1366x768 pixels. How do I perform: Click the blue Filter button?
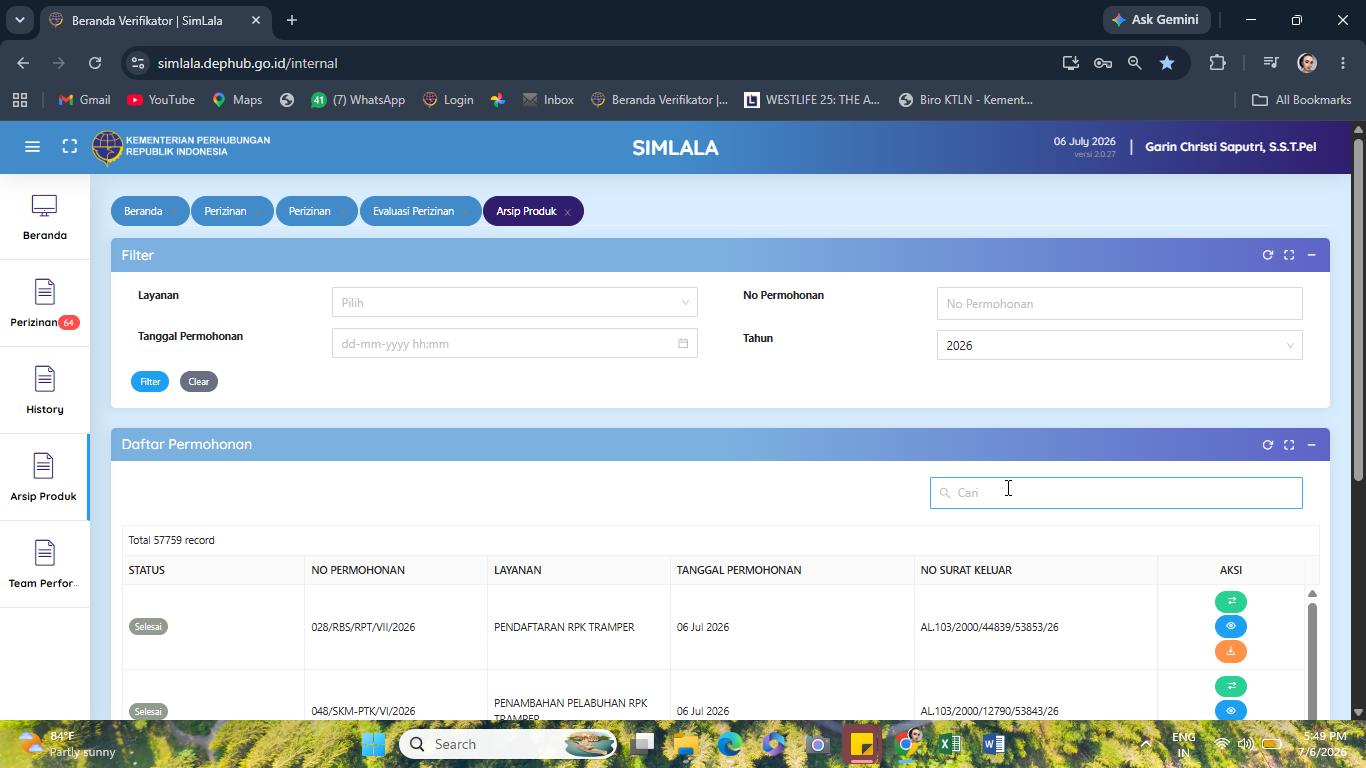coord(150,381)
